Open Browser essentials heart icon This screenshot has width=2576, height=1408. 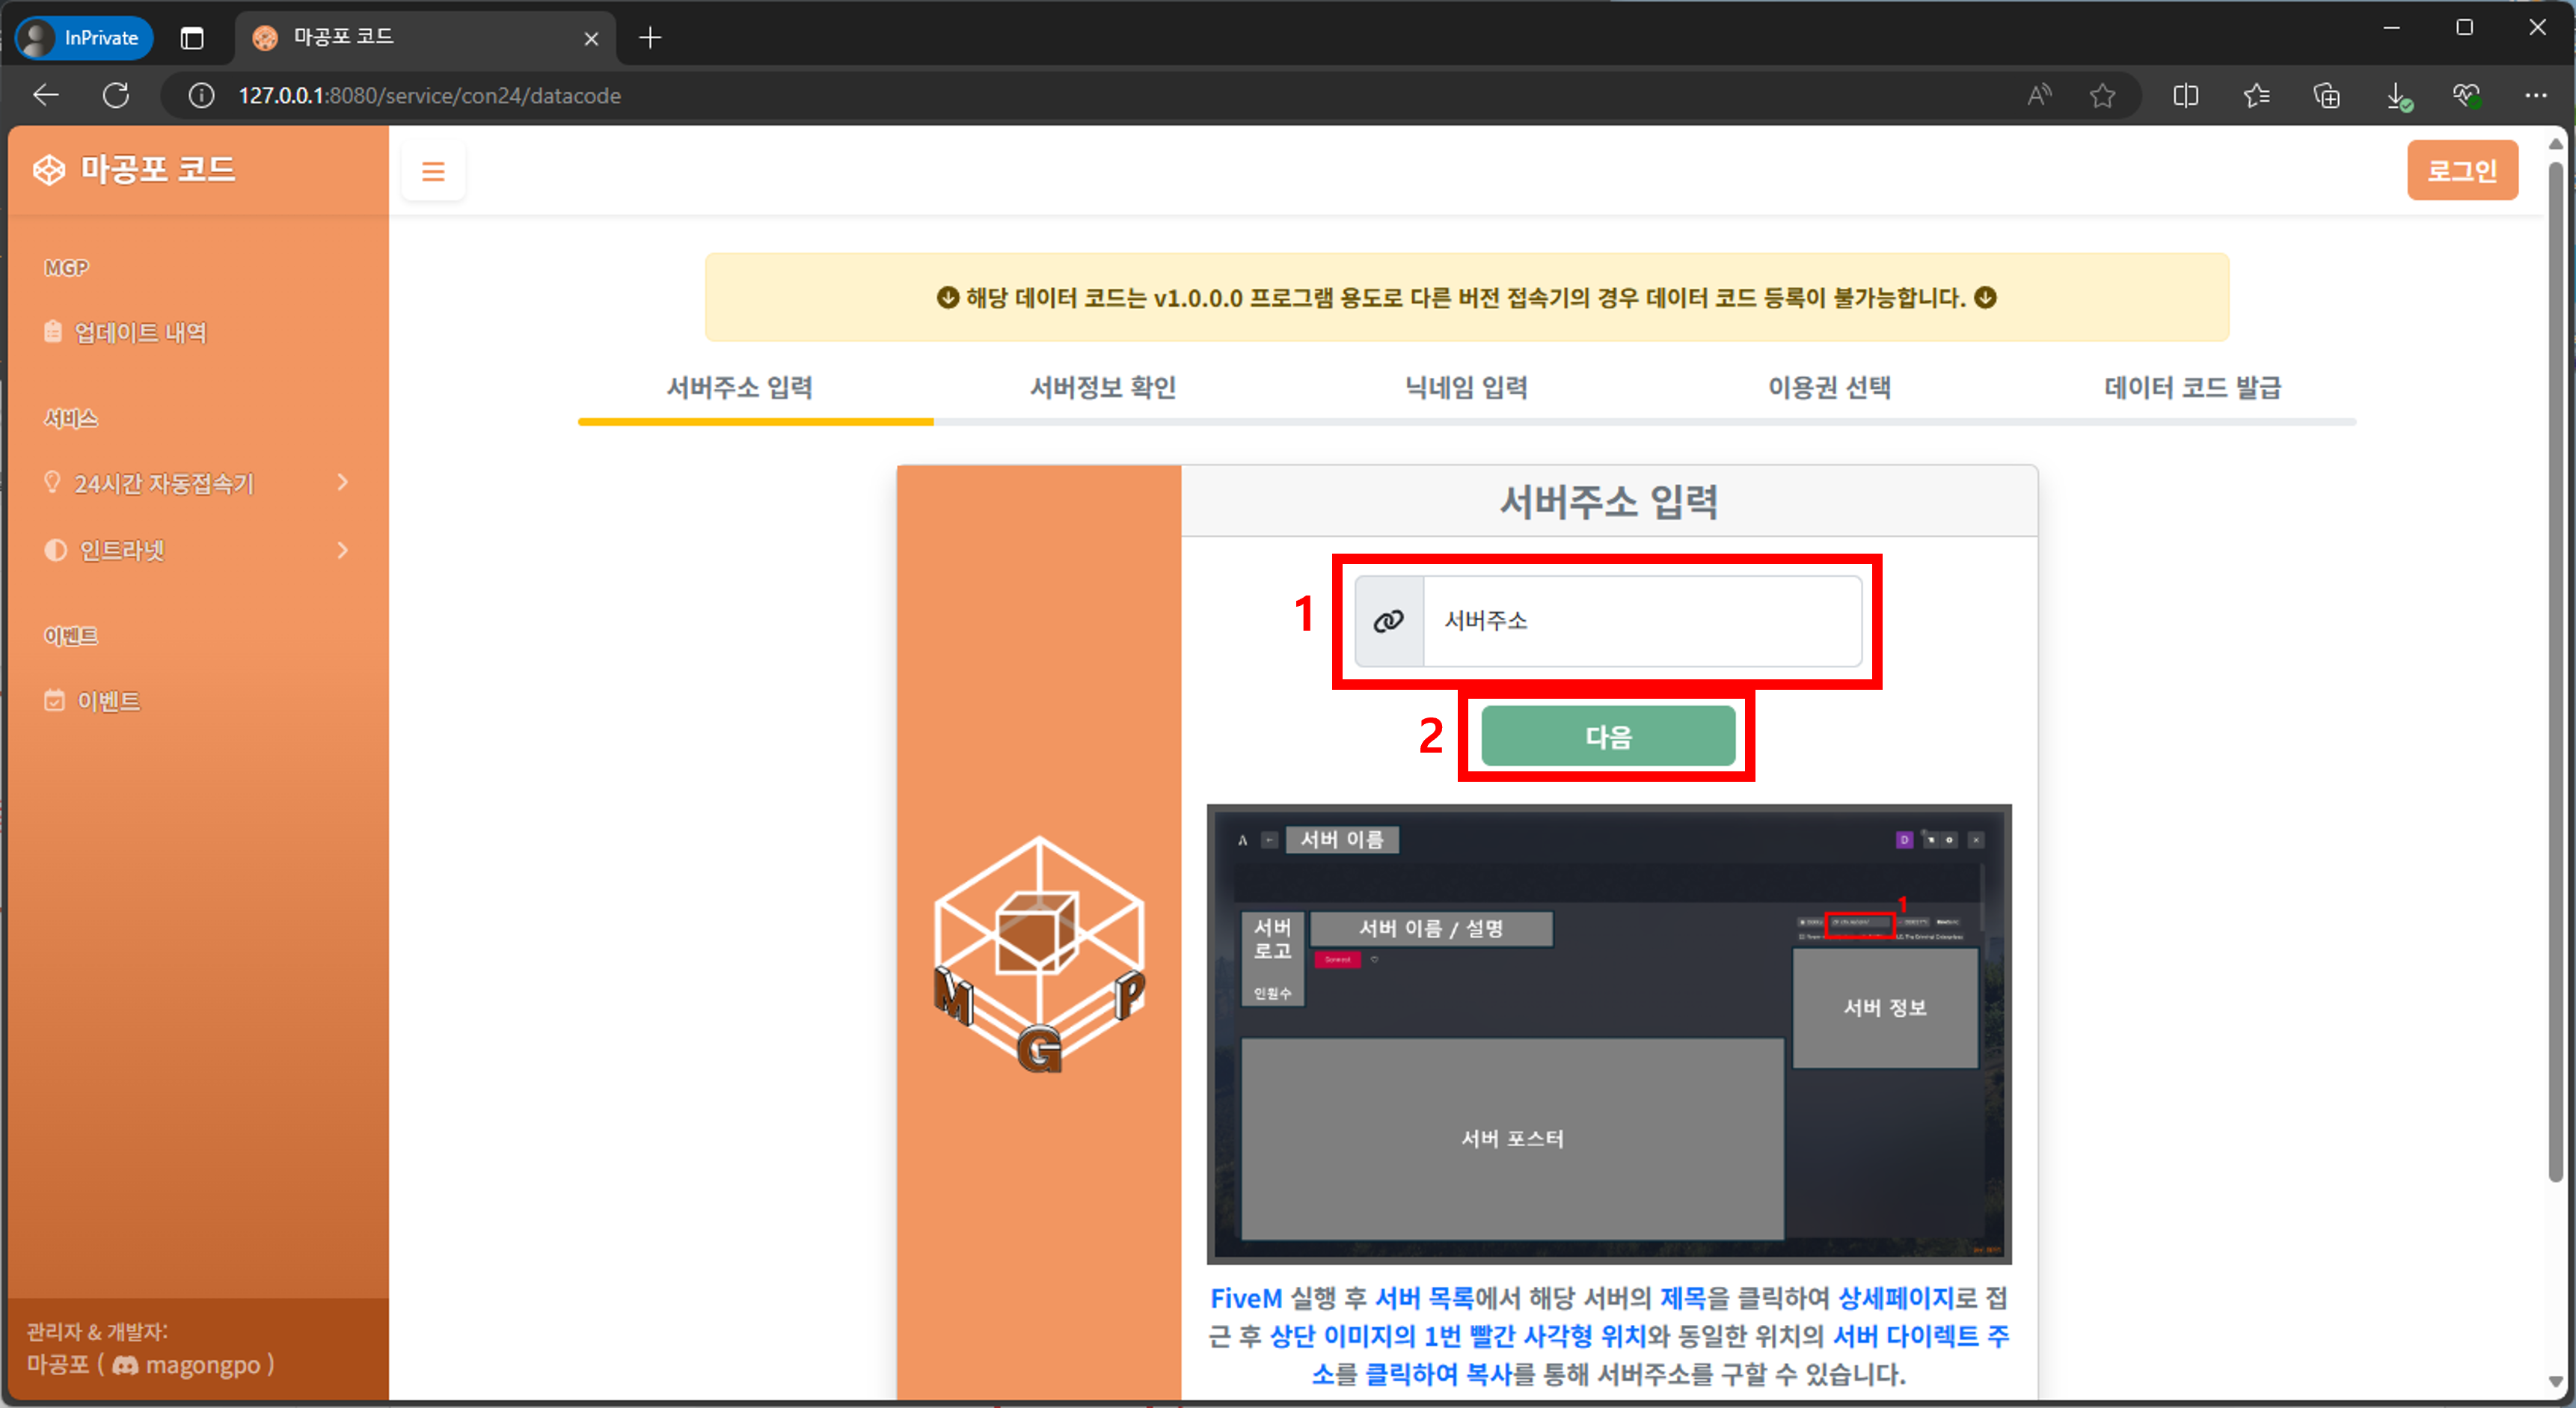point(2466,95)
